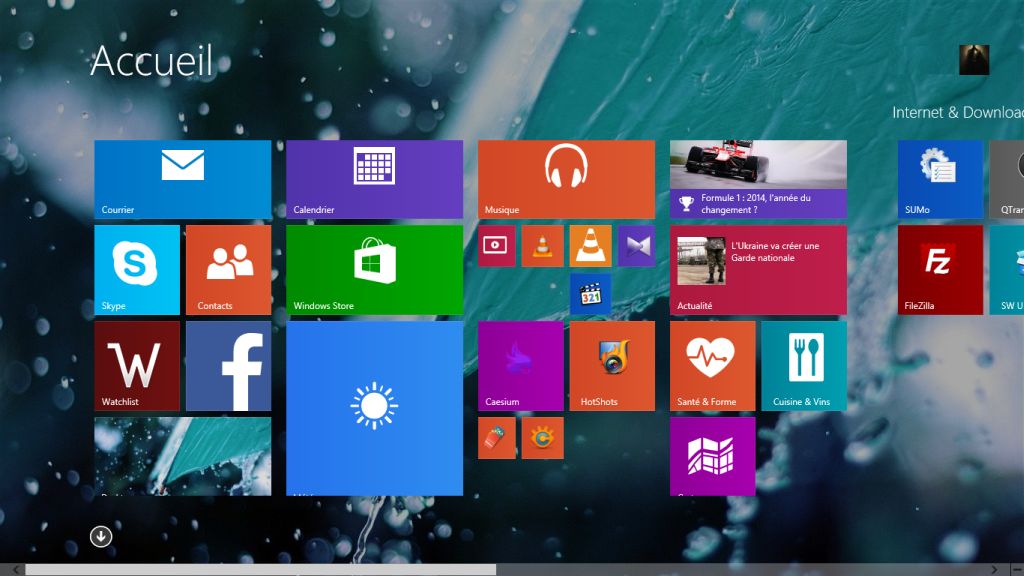The width and height of the screenshot is (1024, 576).
Task: Open the Actualité news tile
Action: point(758,270)
